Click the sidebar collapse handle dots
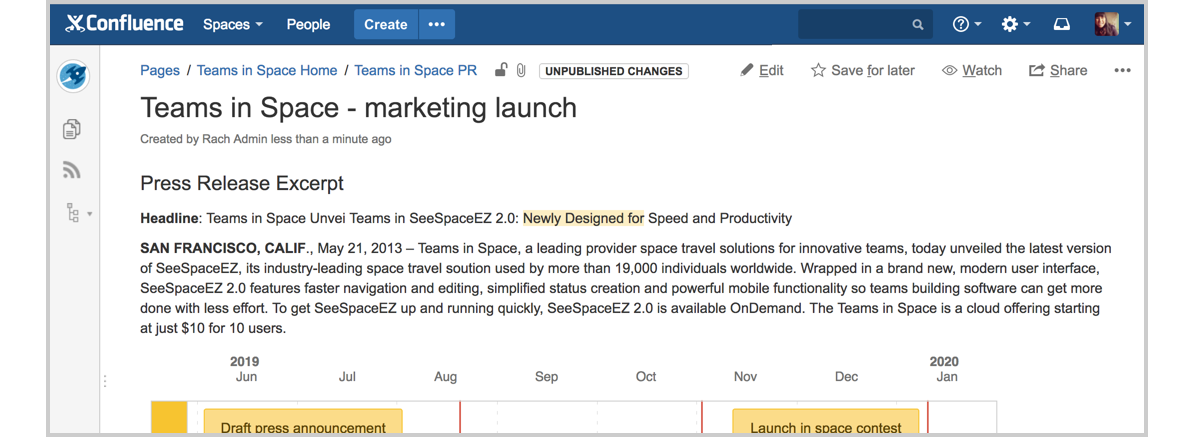The image size is (1200, 438). tap(105, 381)
